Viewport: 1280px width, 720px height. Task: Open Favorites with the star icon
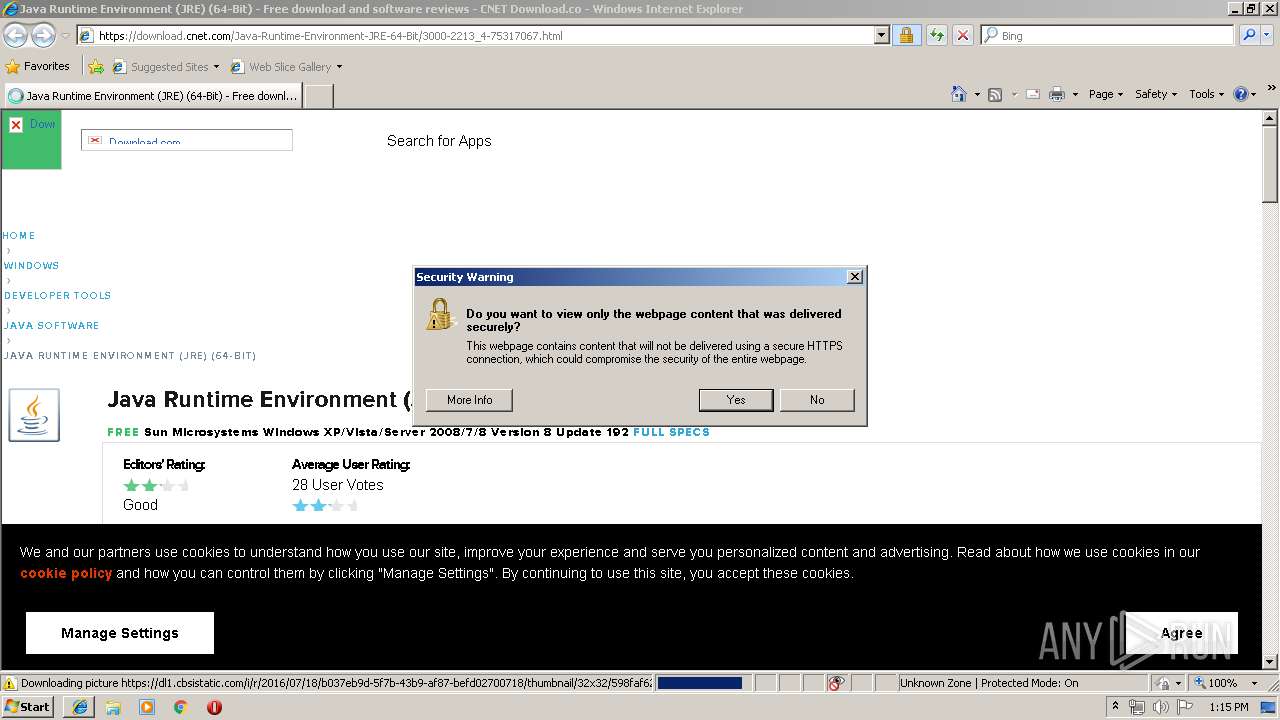(12, 66)
